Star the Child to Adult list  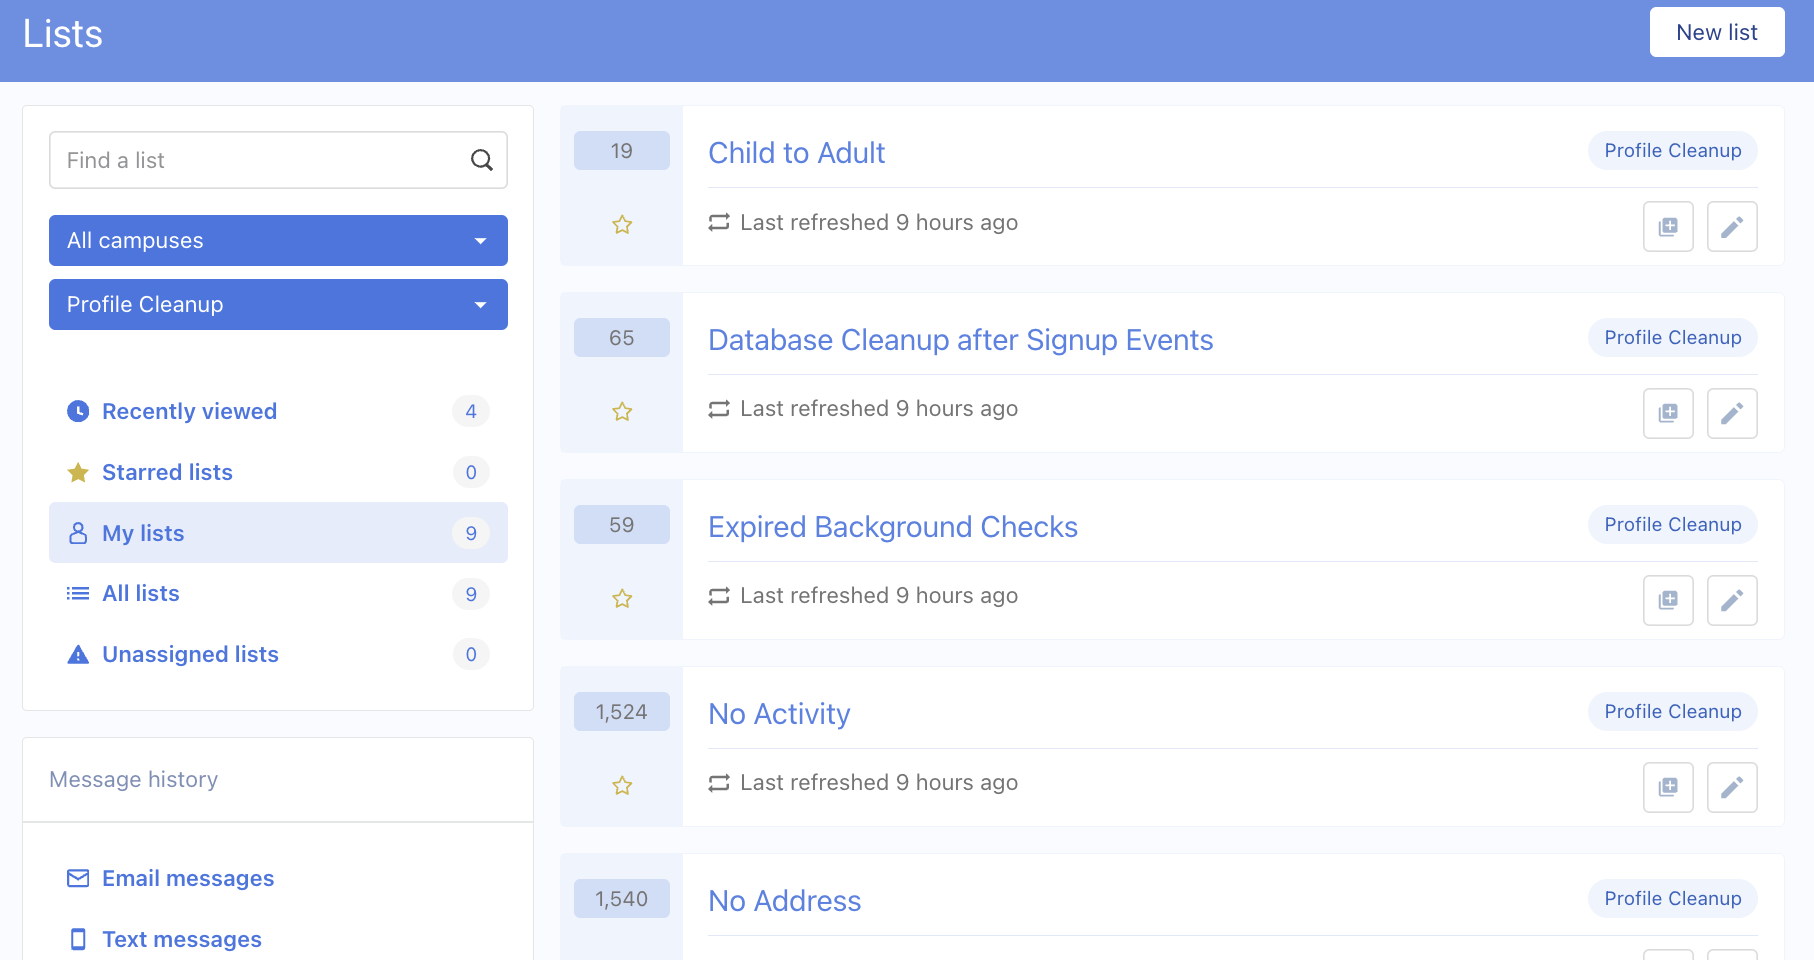point(622,225)
